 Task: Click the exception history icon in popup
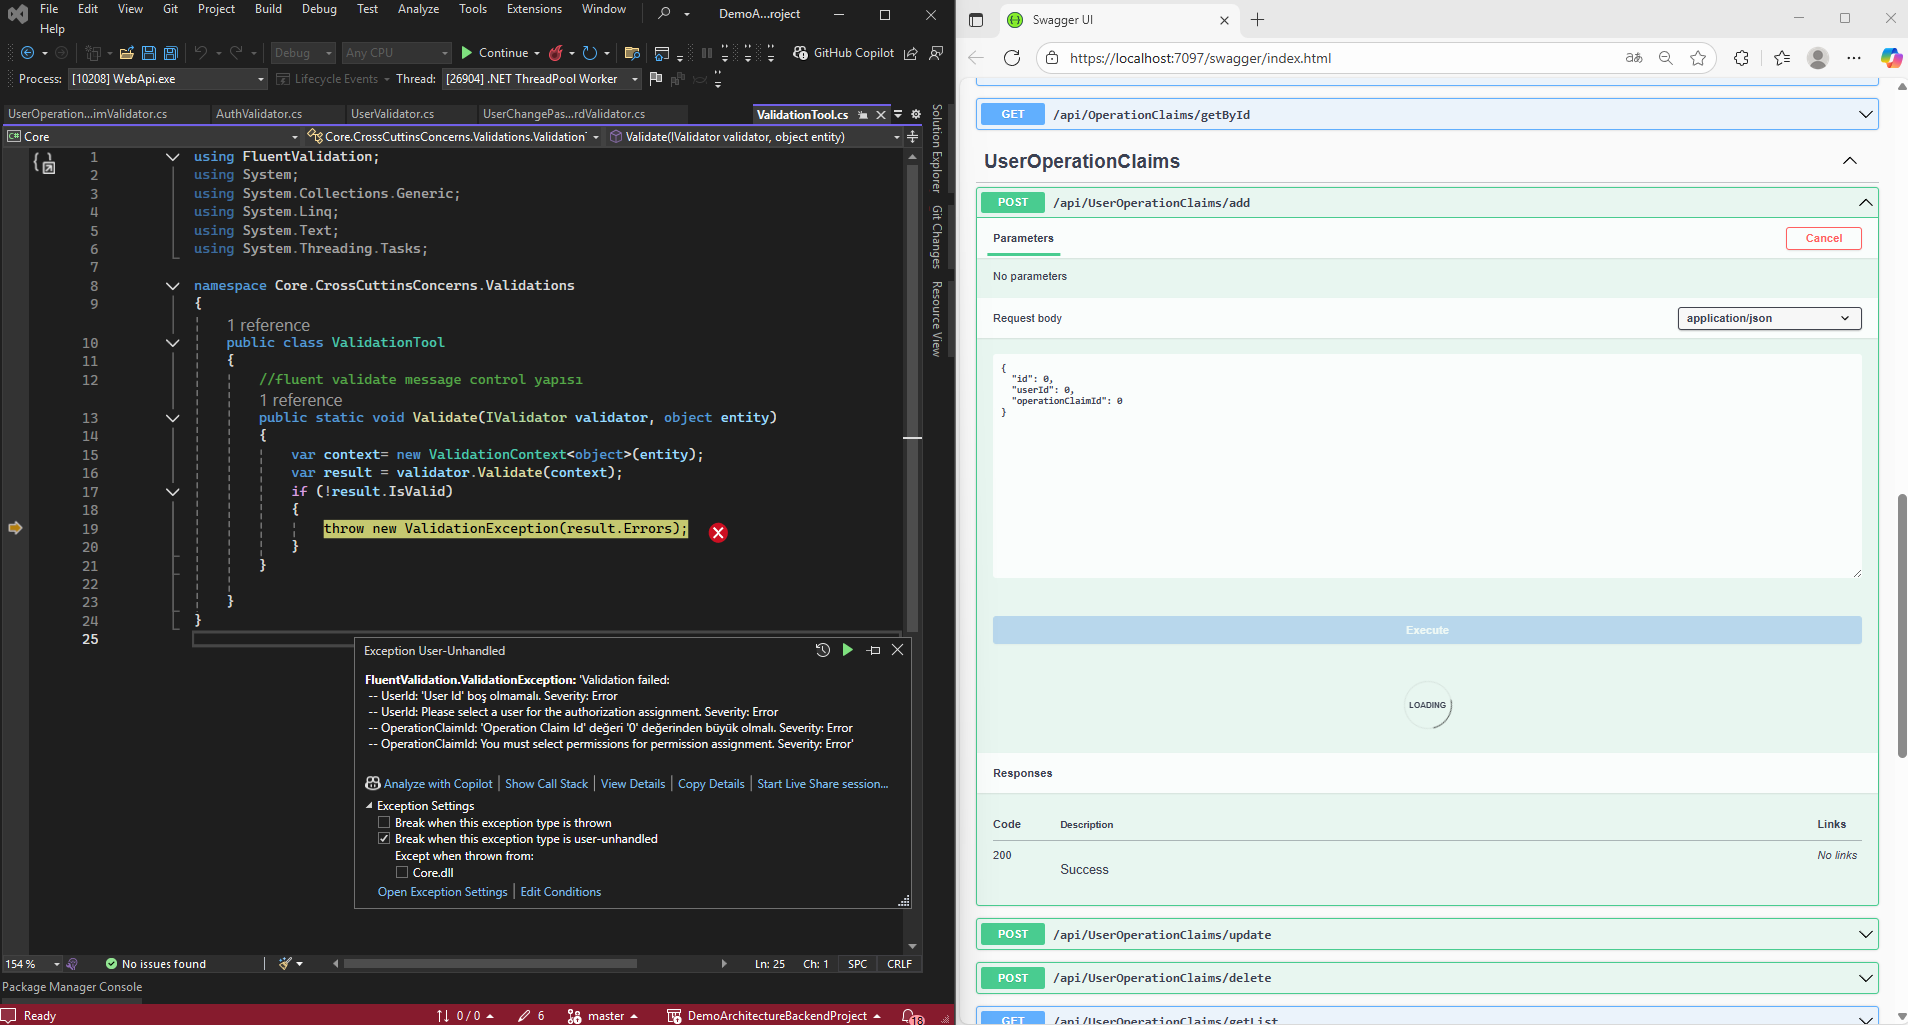(822, 650)
